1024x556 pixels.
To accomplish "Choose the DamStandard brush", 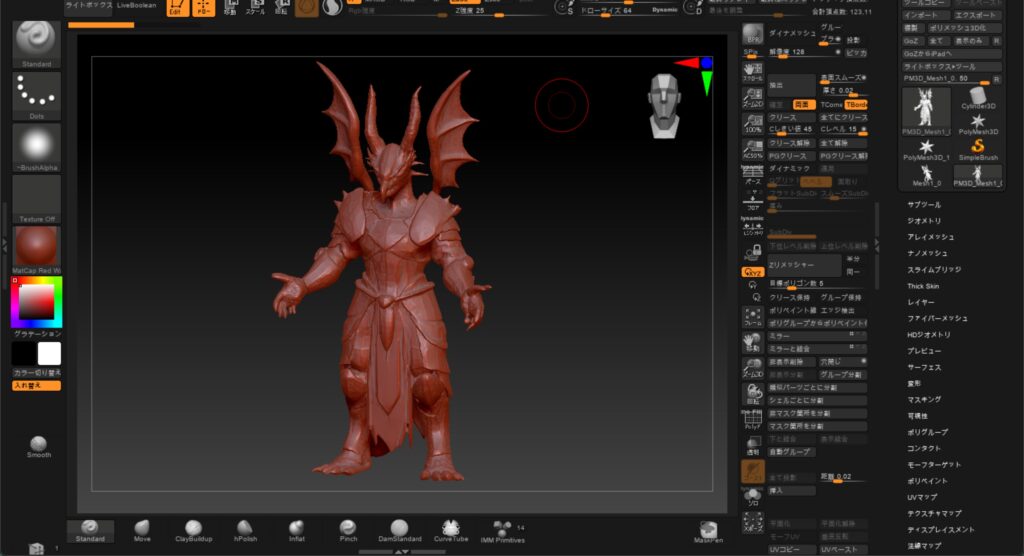I will [x=400, y=531].
